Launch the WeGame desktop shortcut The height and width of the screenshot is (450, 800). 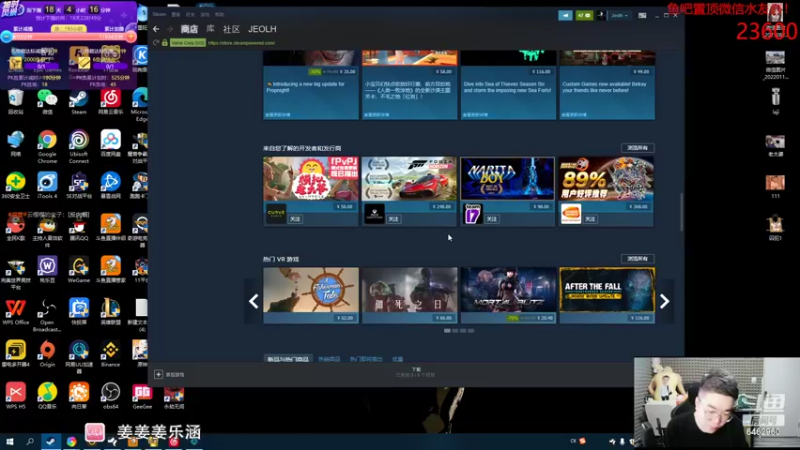(79, 270)
